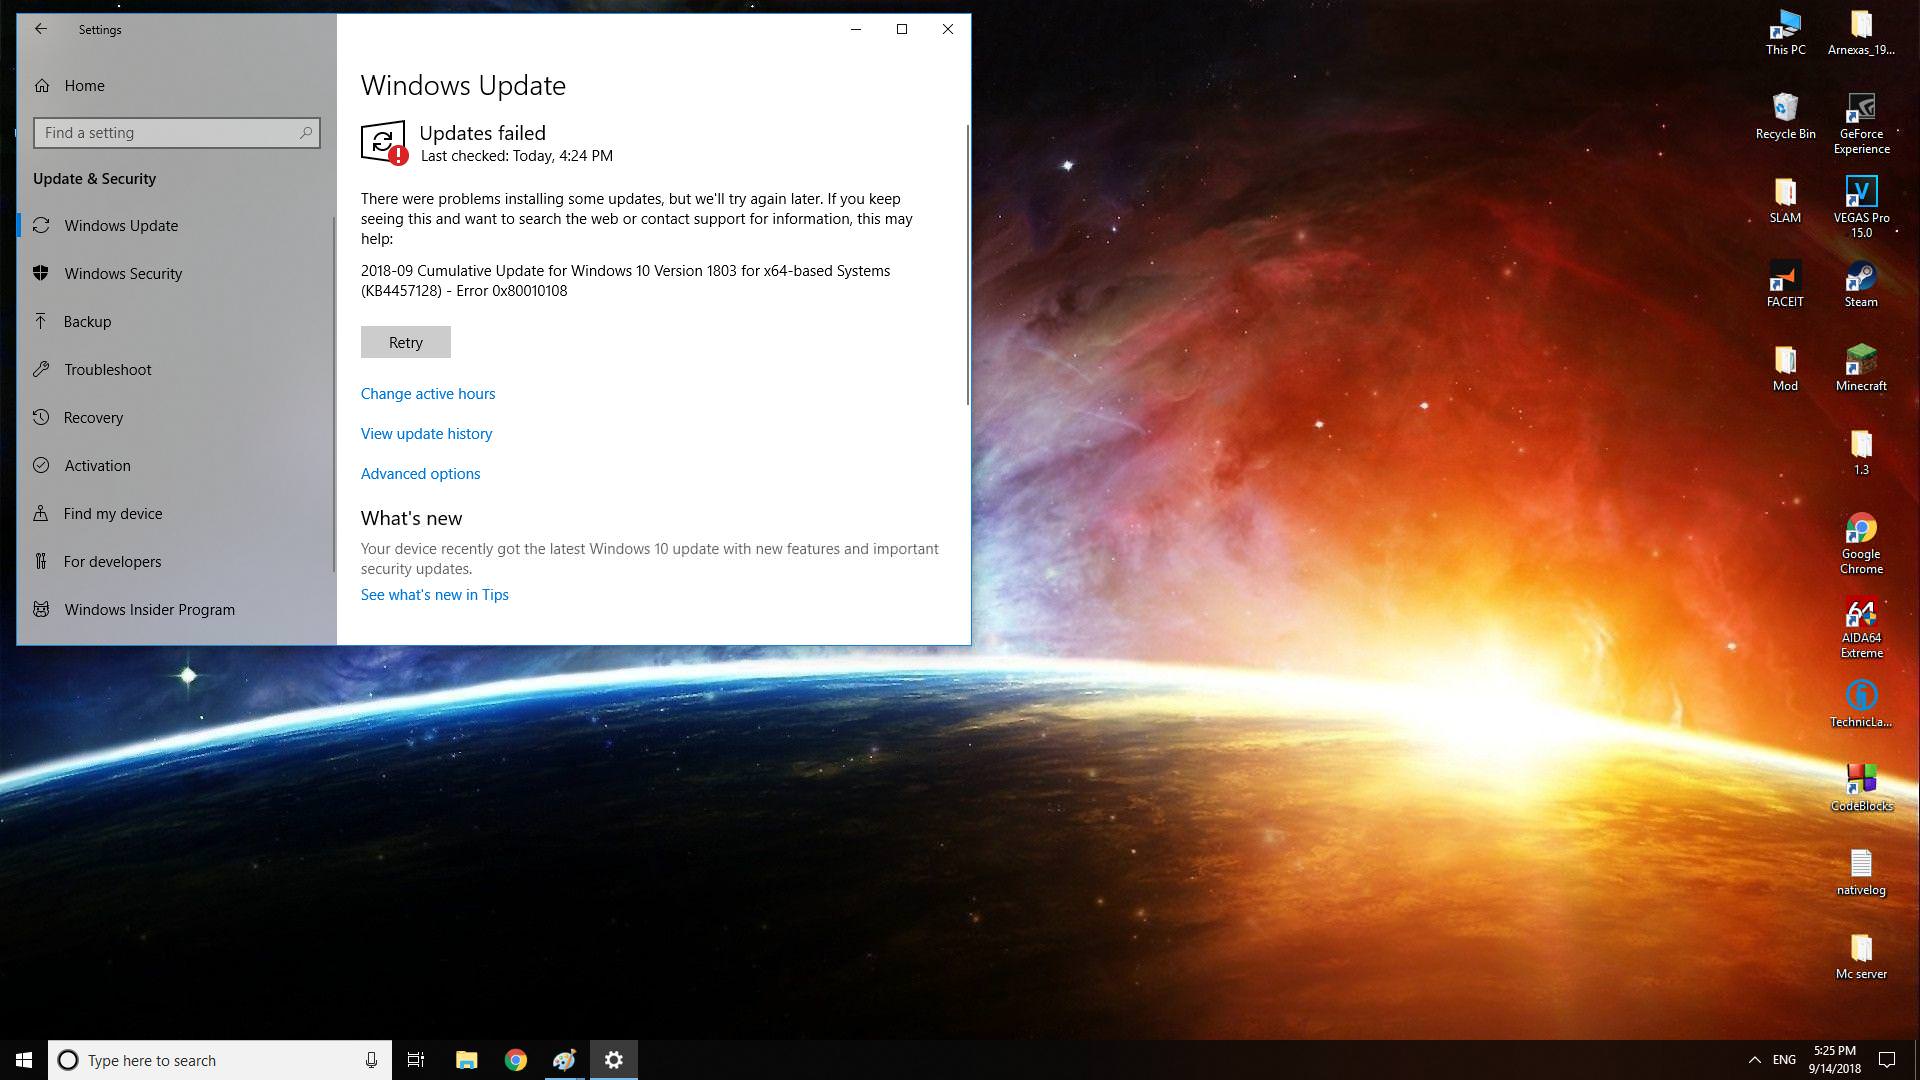Click the taskbar search box
1920x1080 pixels.
tap(219, 1060)
